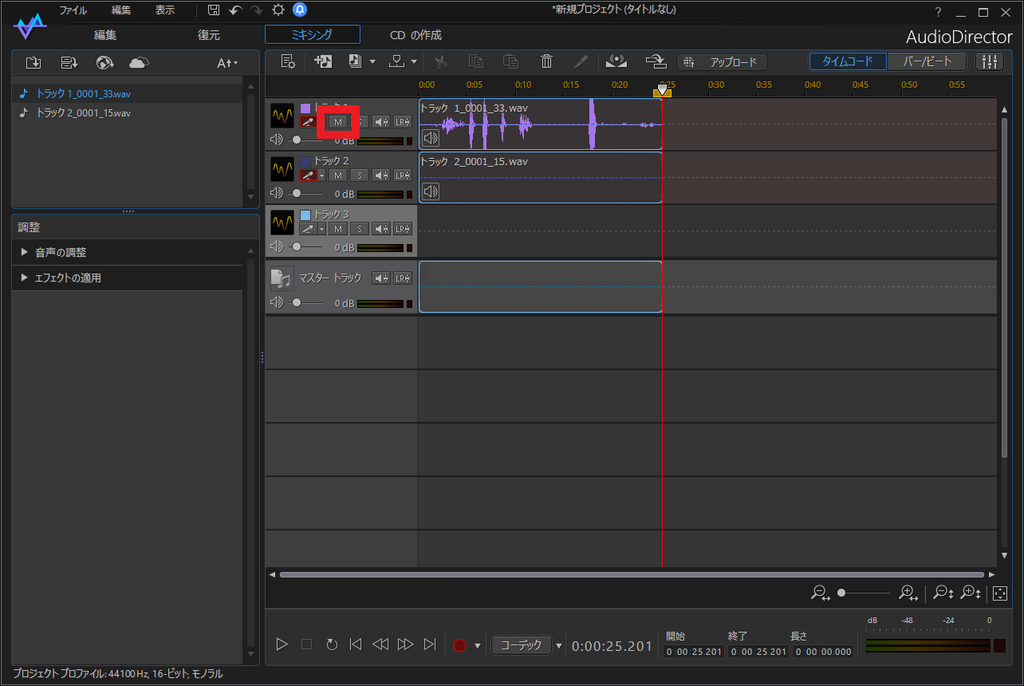Switch to the 編集 room tab
The height and width of the screenshot is (686, 1024).
[104, 35]
